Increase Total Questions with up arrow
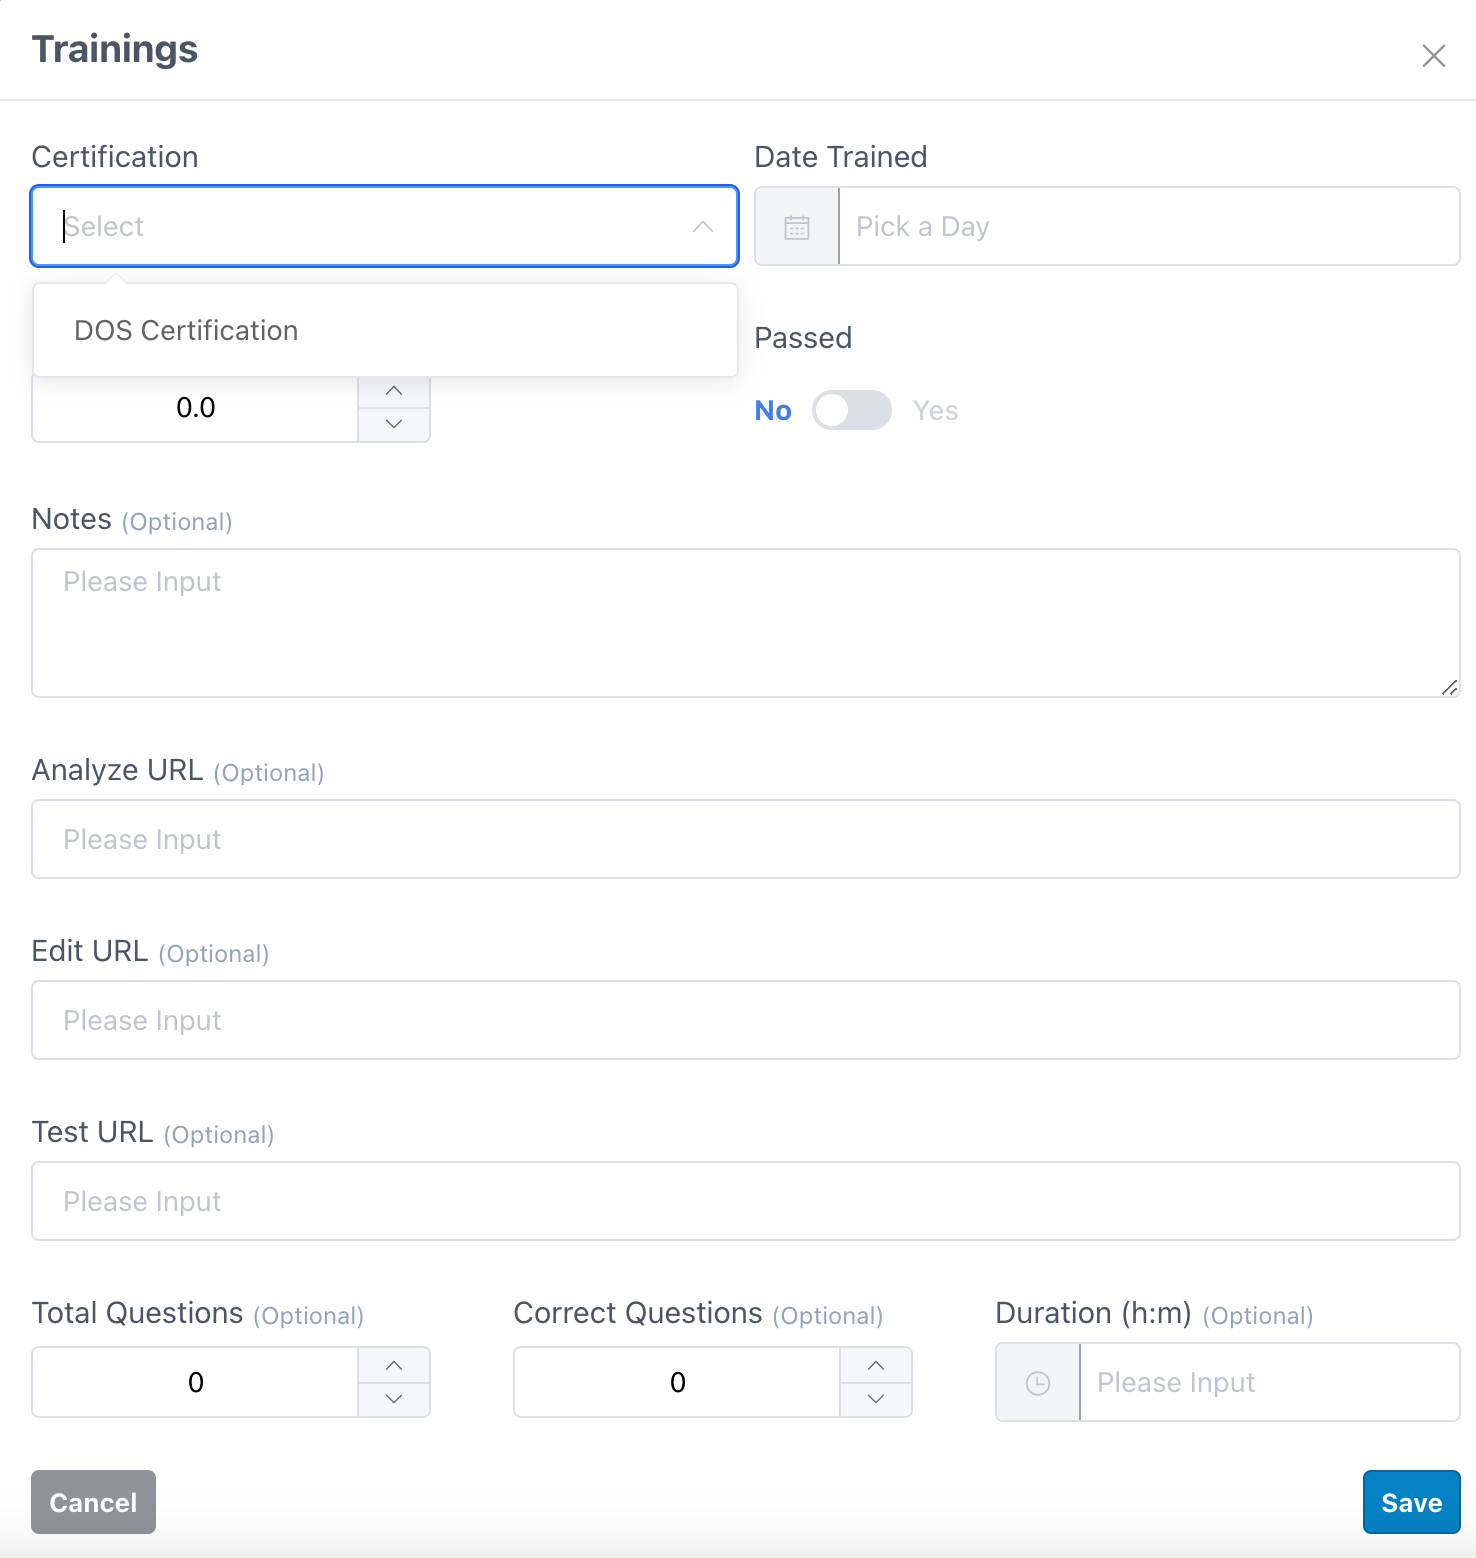This screenshot has width=1476, height=1558. (x=394, y=1365)
